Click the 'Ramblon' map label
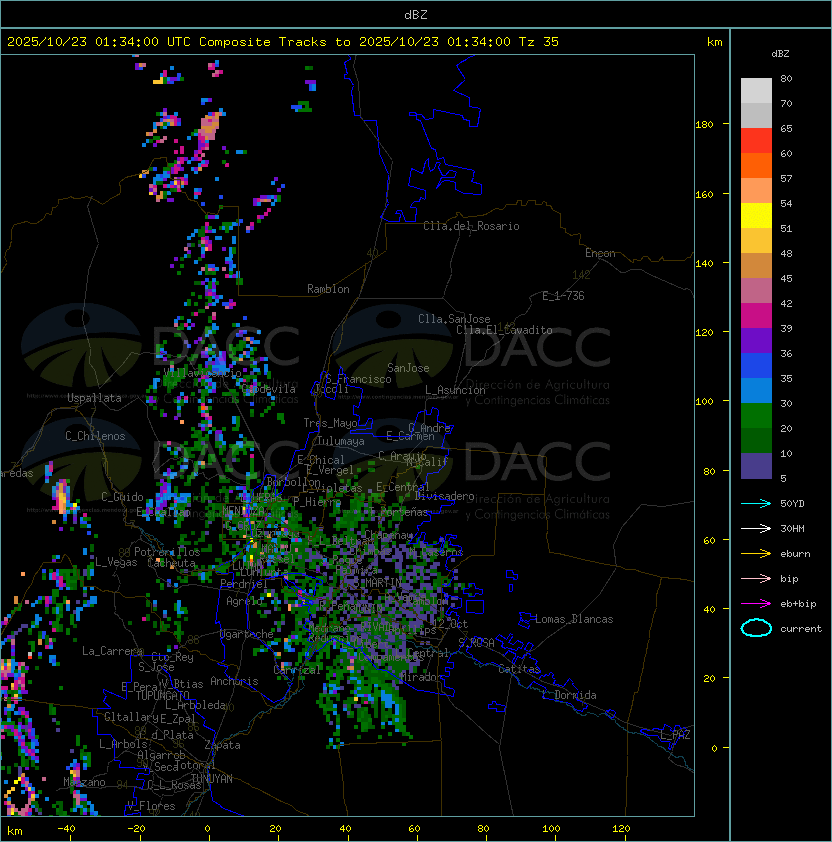 tap(328, 289)
